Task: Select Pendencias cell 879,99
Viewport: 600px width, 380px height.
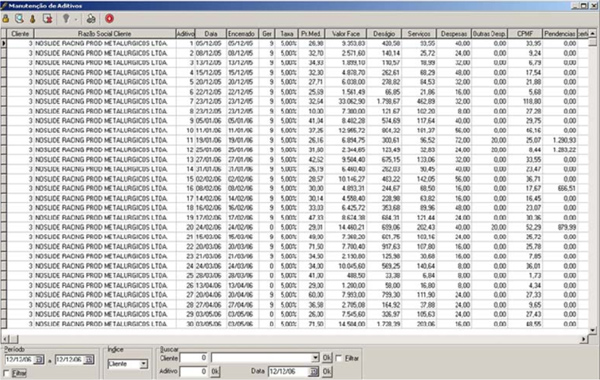Action: point(560,227)
